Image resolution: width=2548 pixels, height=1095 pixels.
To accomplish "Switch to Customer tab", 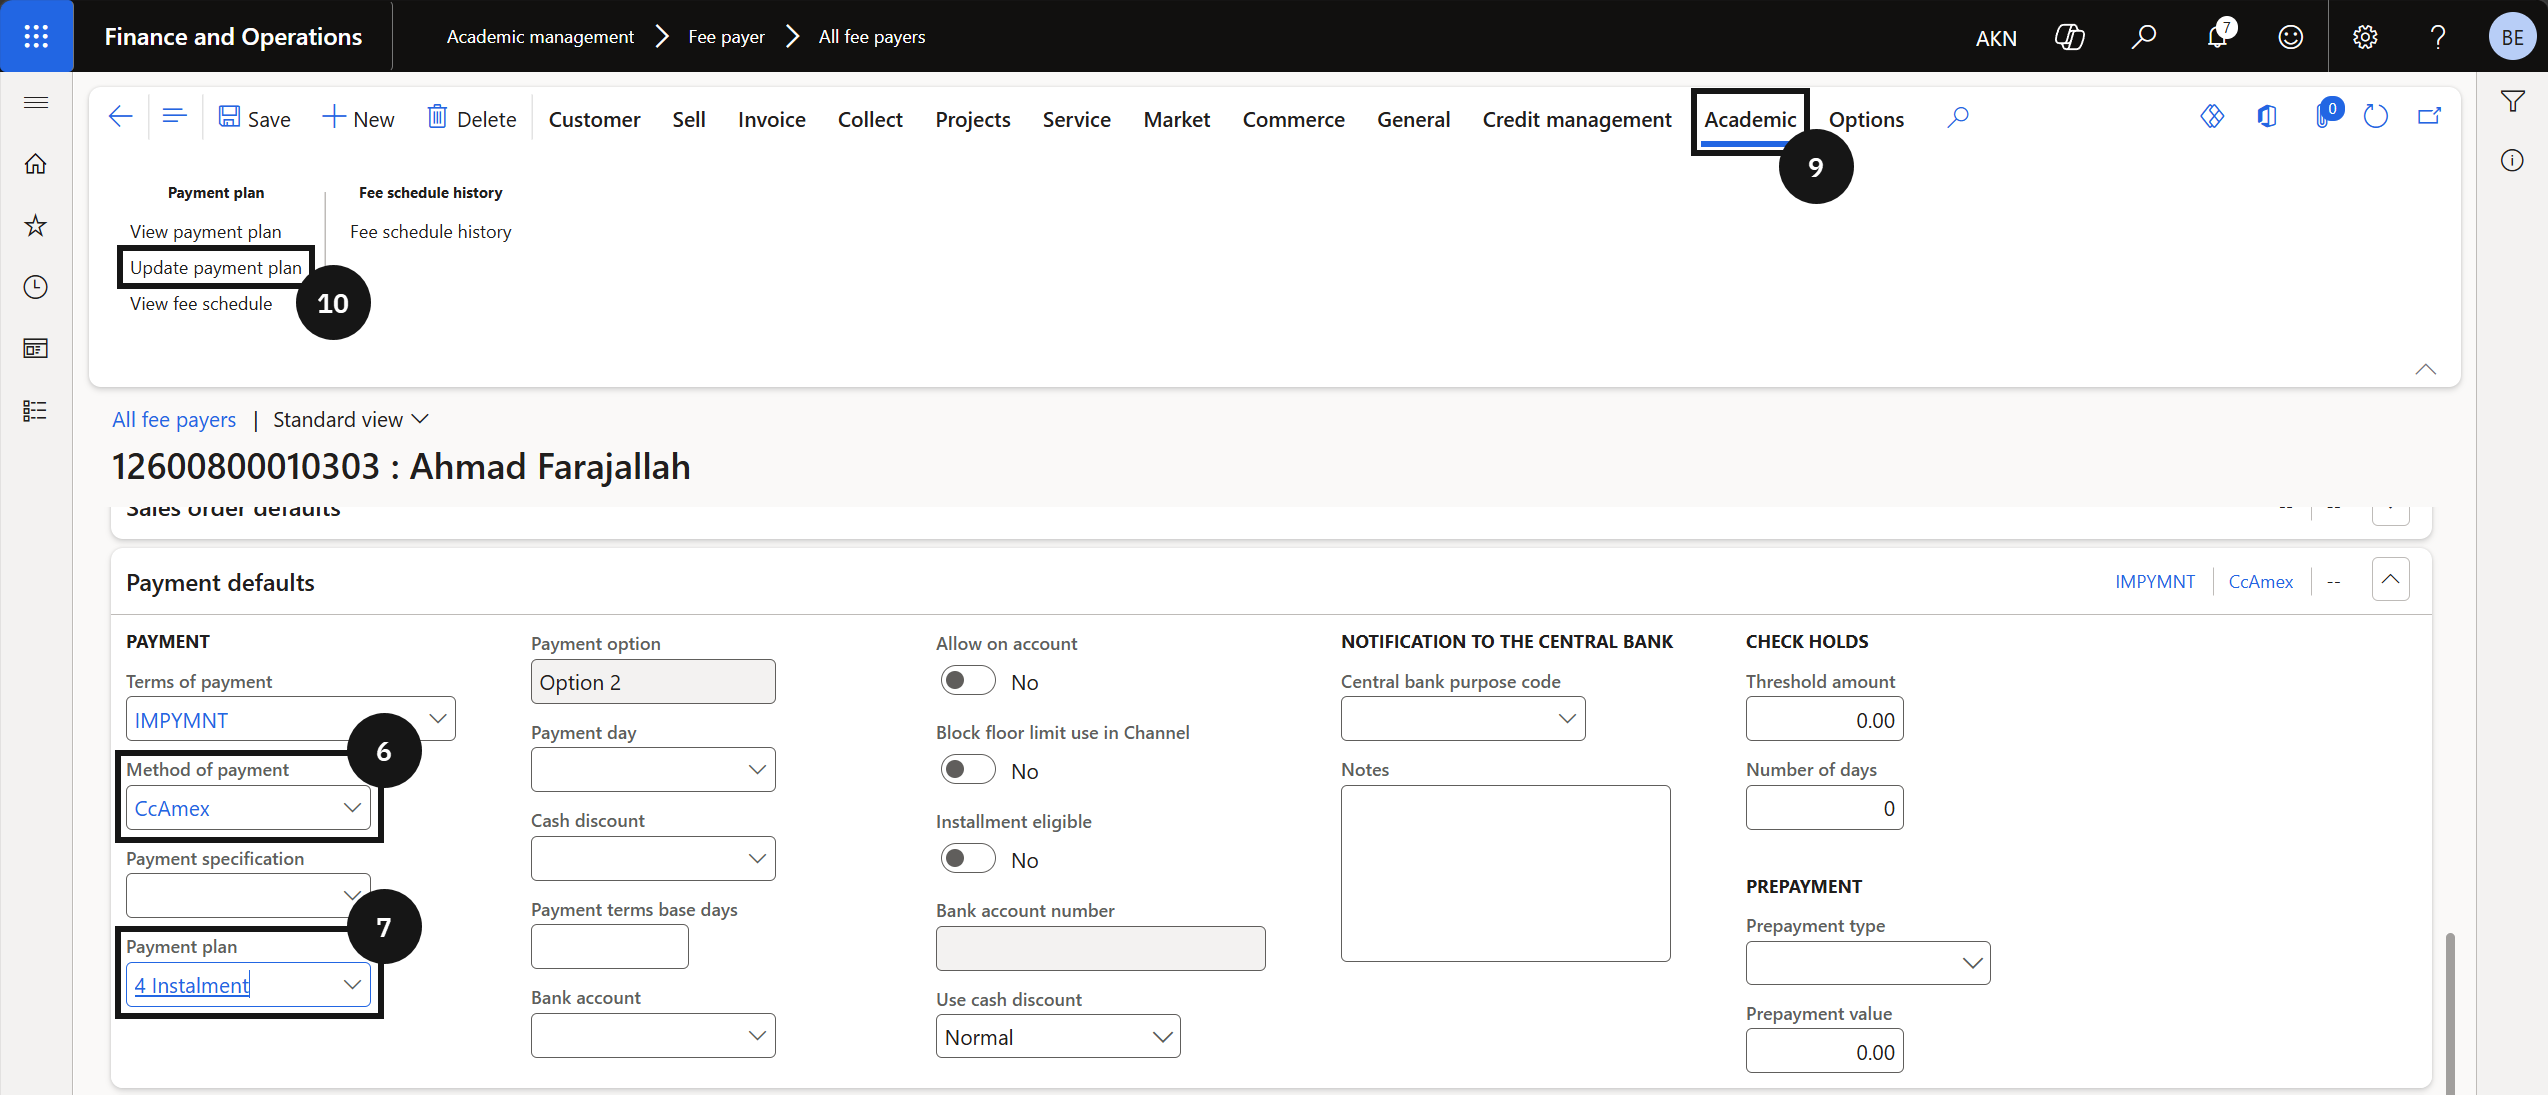I will [594, 119].
